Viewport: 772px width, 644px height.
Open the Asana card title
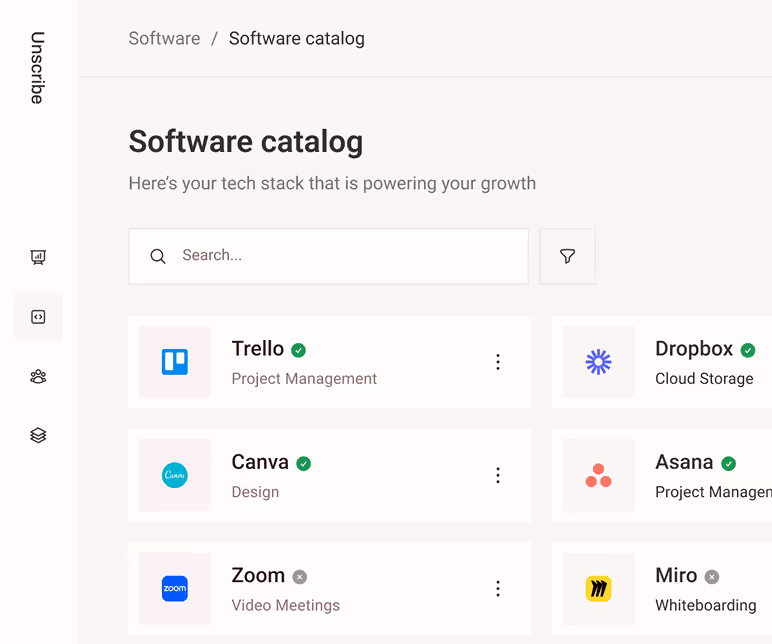[684, 462]
